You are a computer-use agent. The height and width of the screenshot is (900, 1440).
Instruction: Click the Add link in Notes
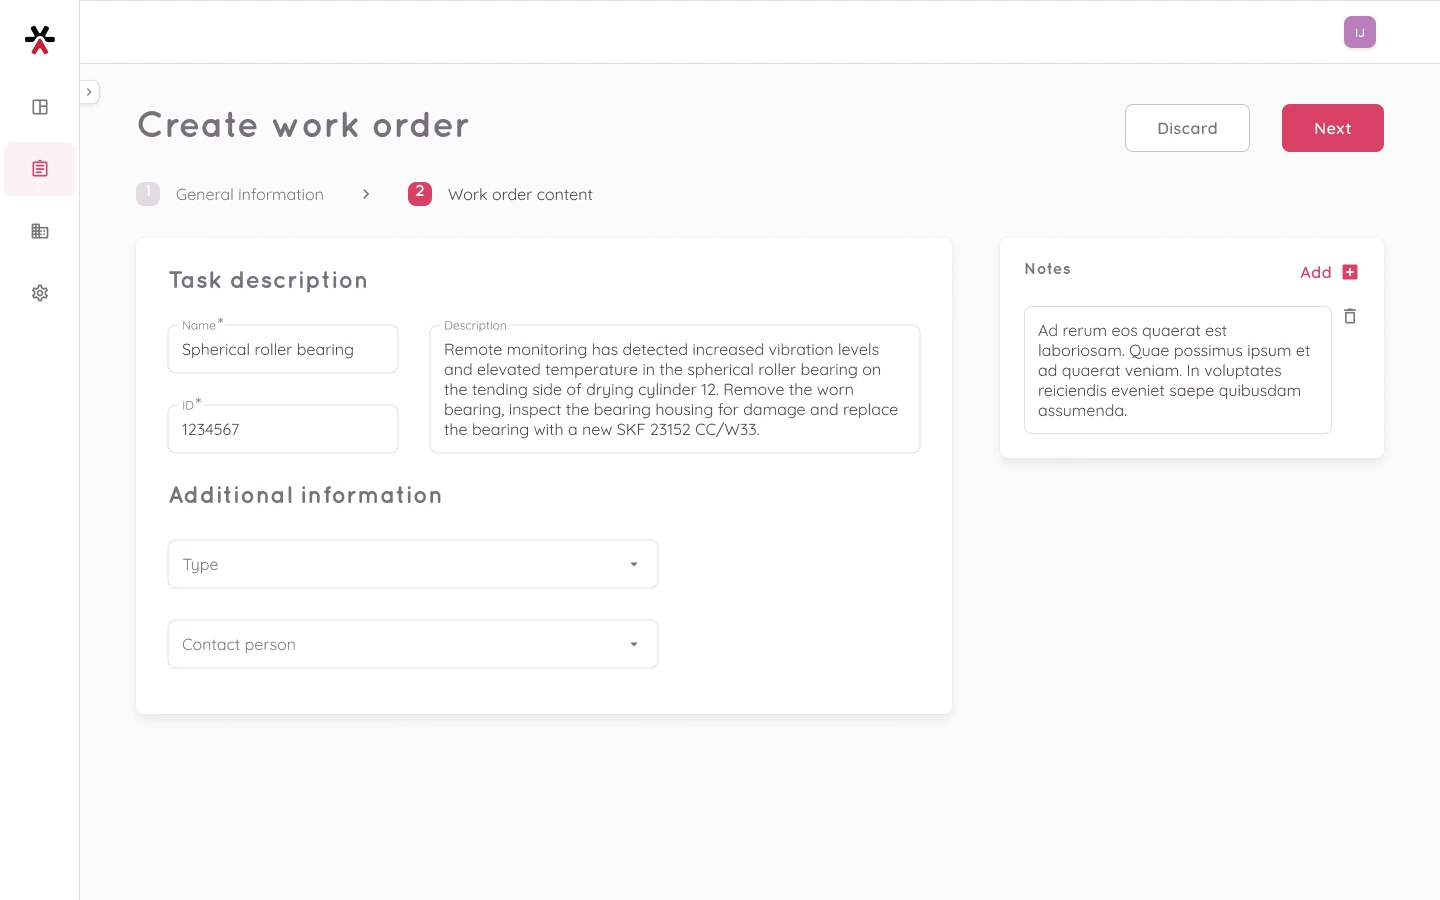1316,272
